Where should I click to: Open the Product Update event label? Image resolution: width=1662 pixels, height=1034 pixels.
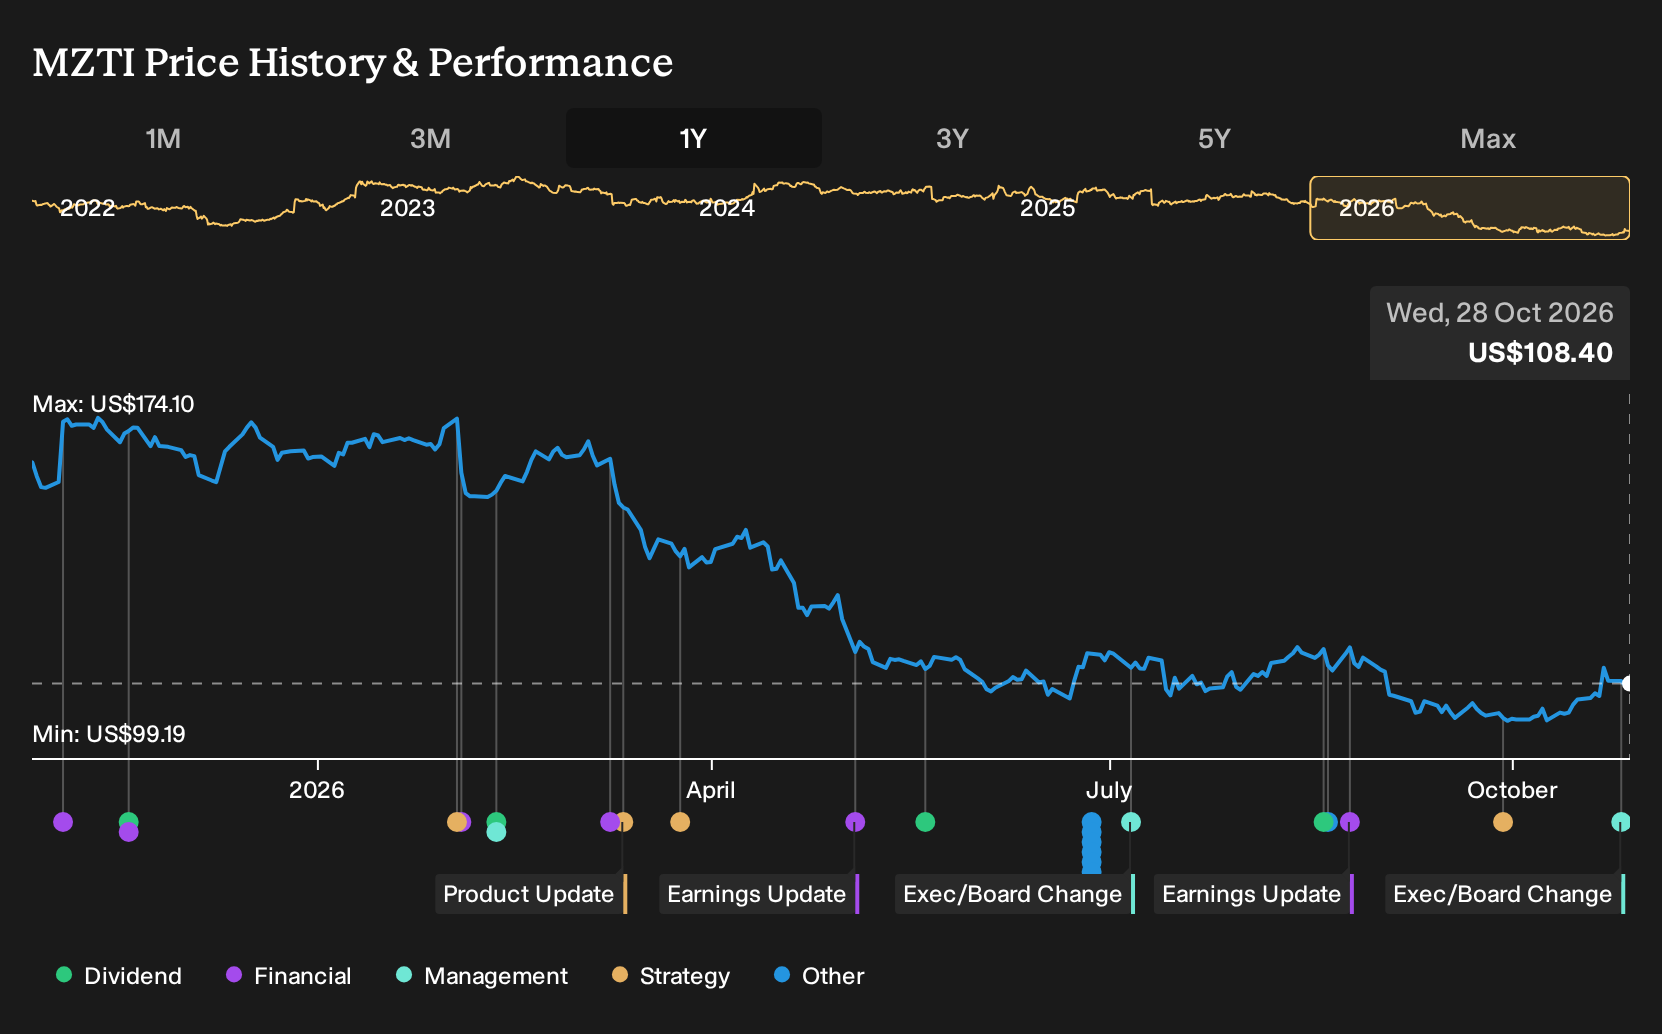531,894
